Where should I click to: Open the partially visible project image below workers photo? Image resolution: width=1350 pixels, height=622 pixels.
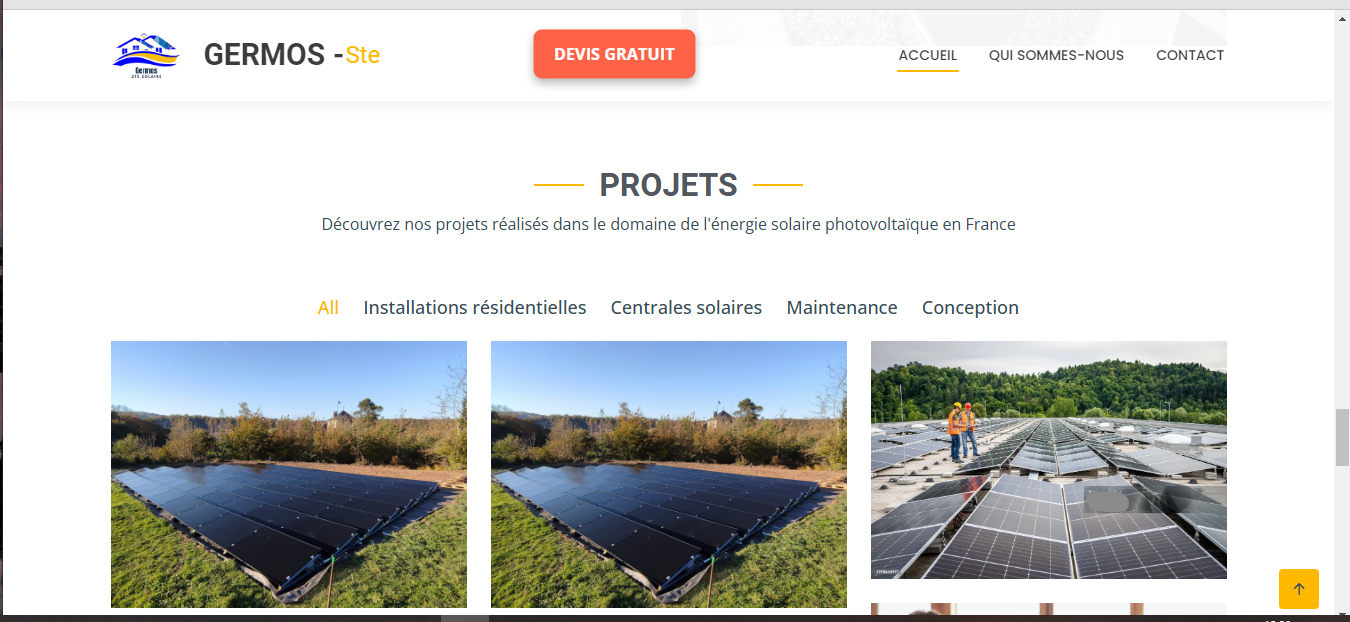pos(1049,608)
